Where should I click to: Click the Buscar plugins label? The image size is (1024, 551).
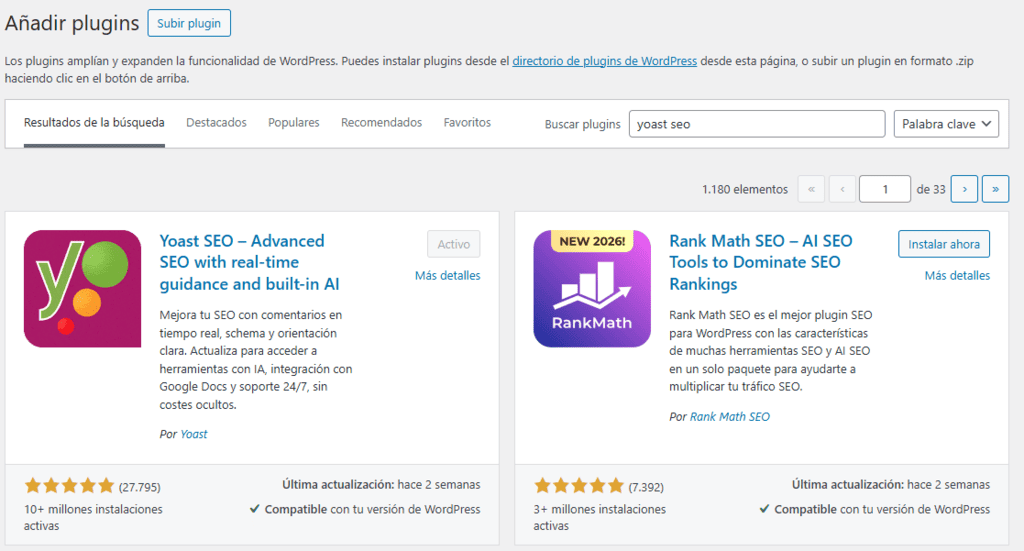(583, 124)
